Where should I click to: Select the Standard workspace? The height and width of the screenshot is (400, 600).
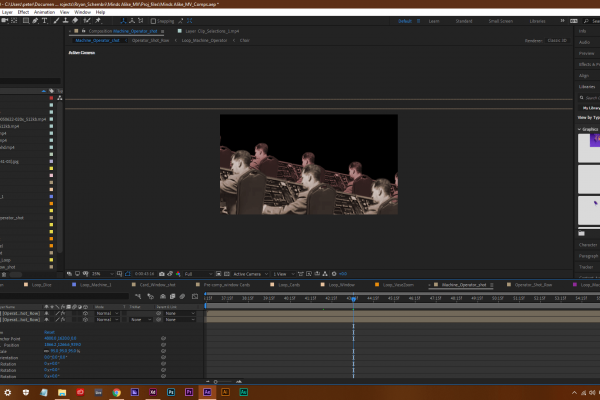464,21
